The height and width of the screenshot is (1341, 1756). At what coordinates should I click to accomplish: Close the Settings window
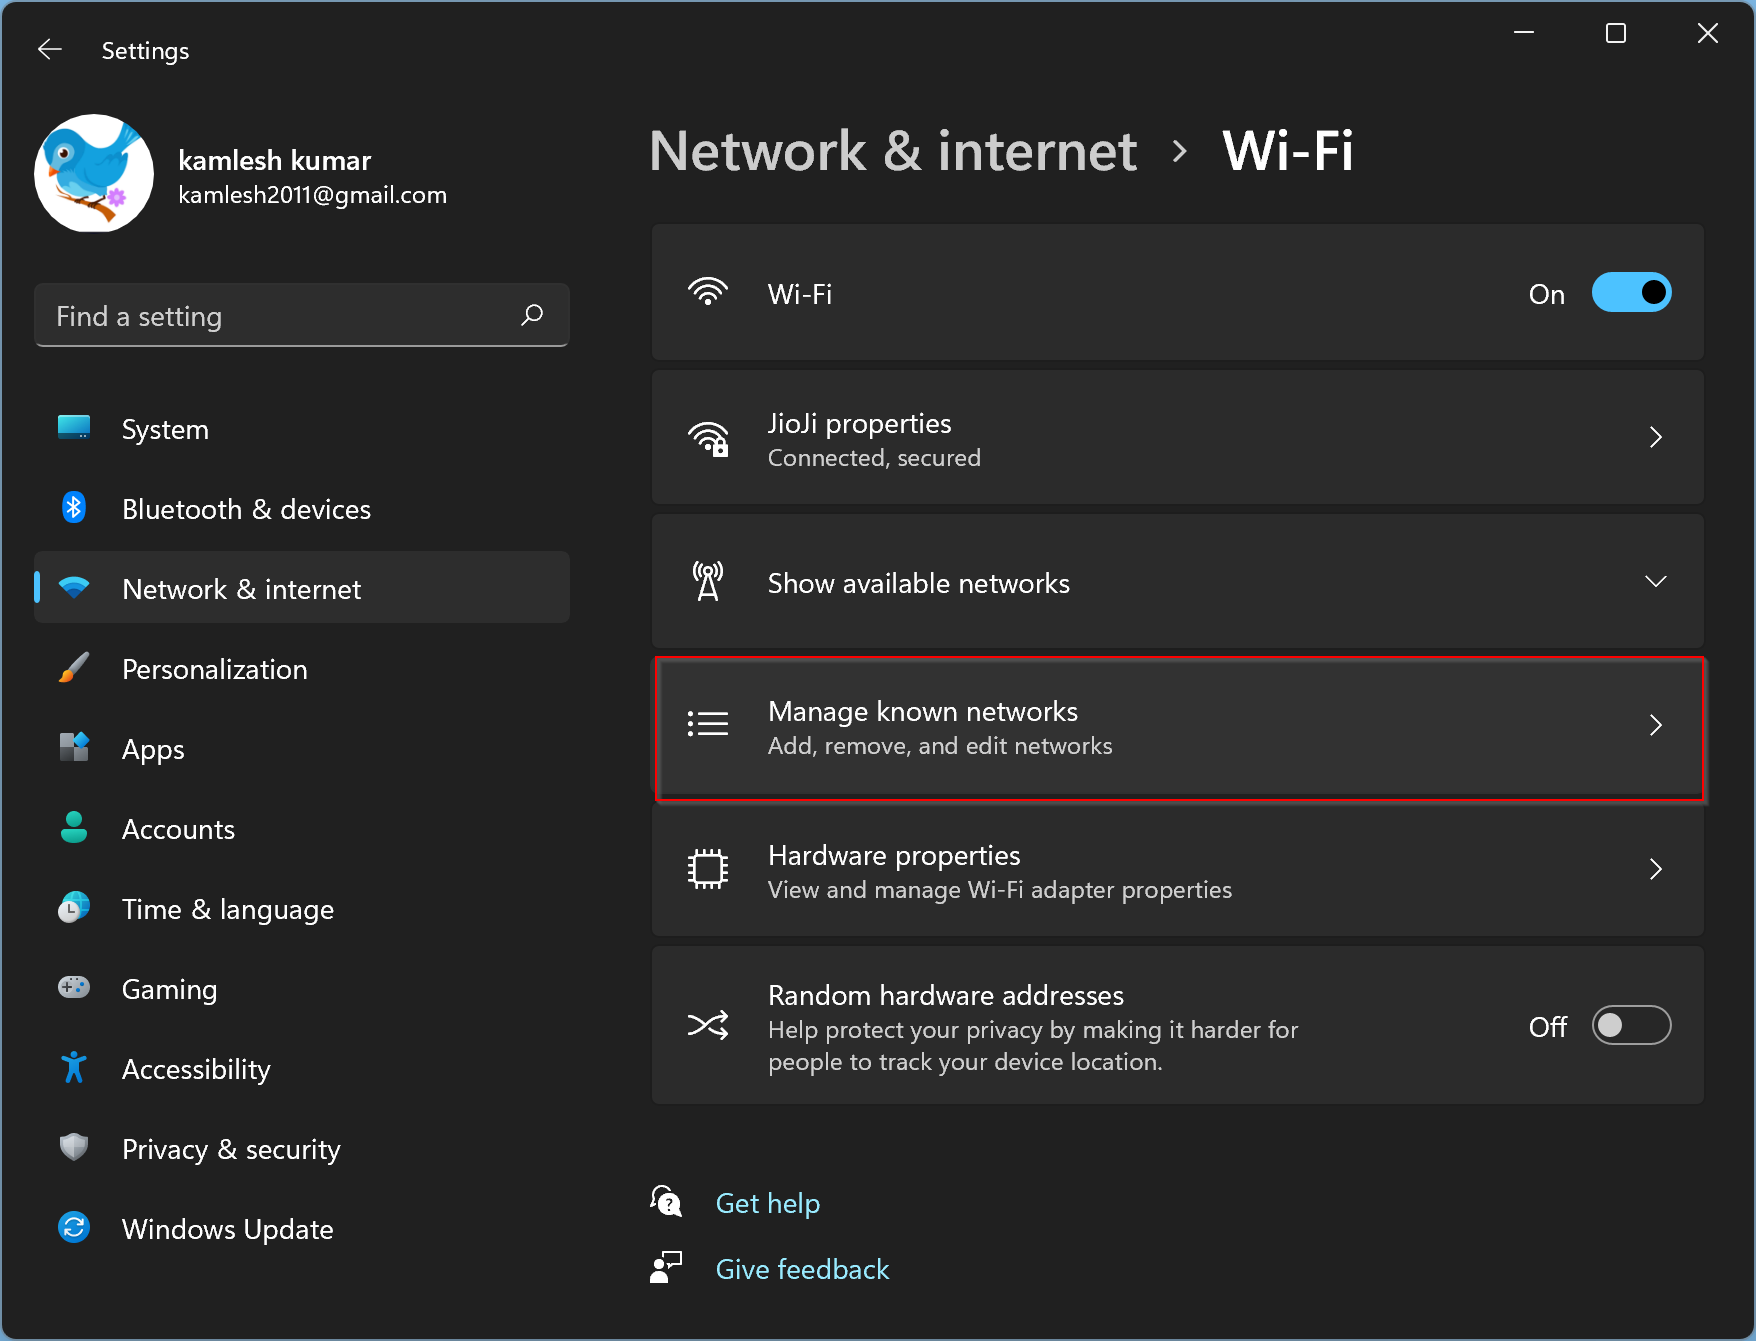(1708, 33)
